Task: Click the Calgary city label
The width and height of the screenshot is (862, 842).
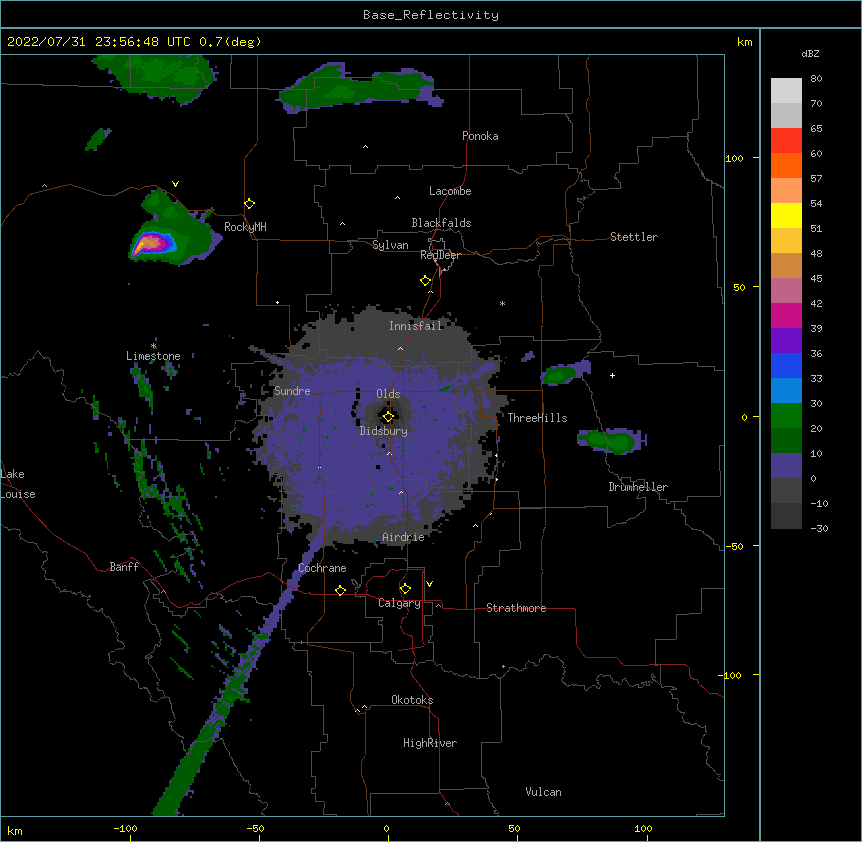Action: point(399,603)
